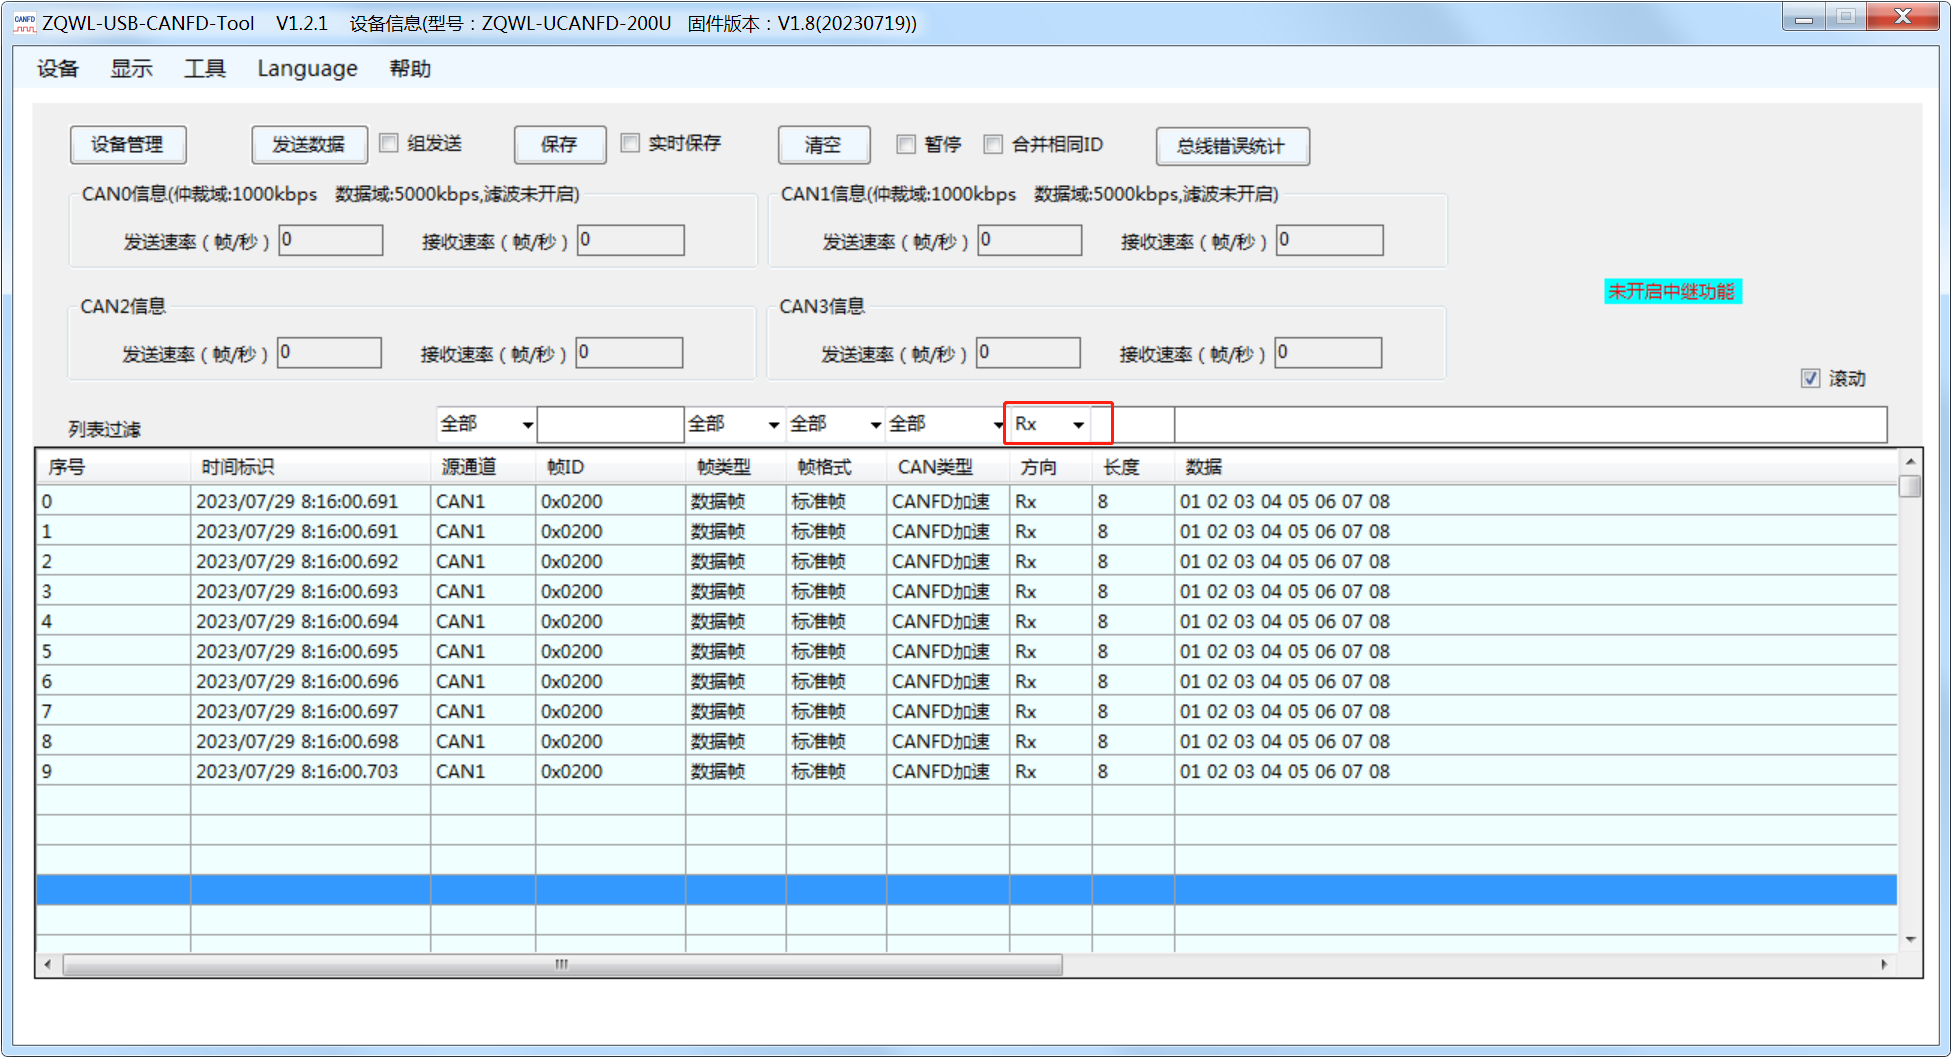Click Rx cell in row 5
Viewport: 1953px width, 1061px height.
(1051, 651)
